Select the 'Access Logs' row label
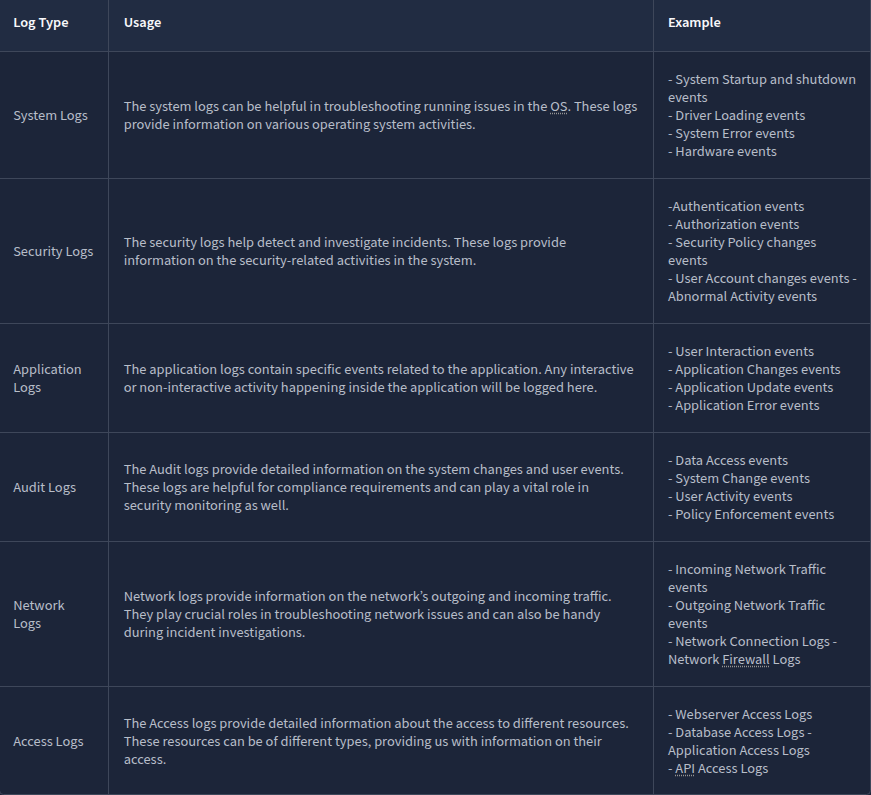The image size is (871, 795). pos(48,742)
